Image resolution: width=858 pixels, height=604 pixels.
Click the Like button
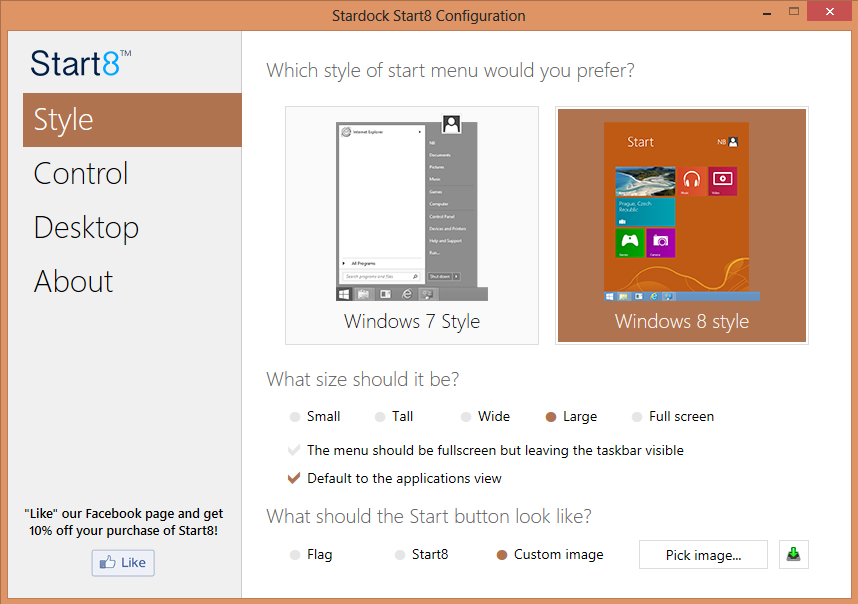(x=122, y=562)
